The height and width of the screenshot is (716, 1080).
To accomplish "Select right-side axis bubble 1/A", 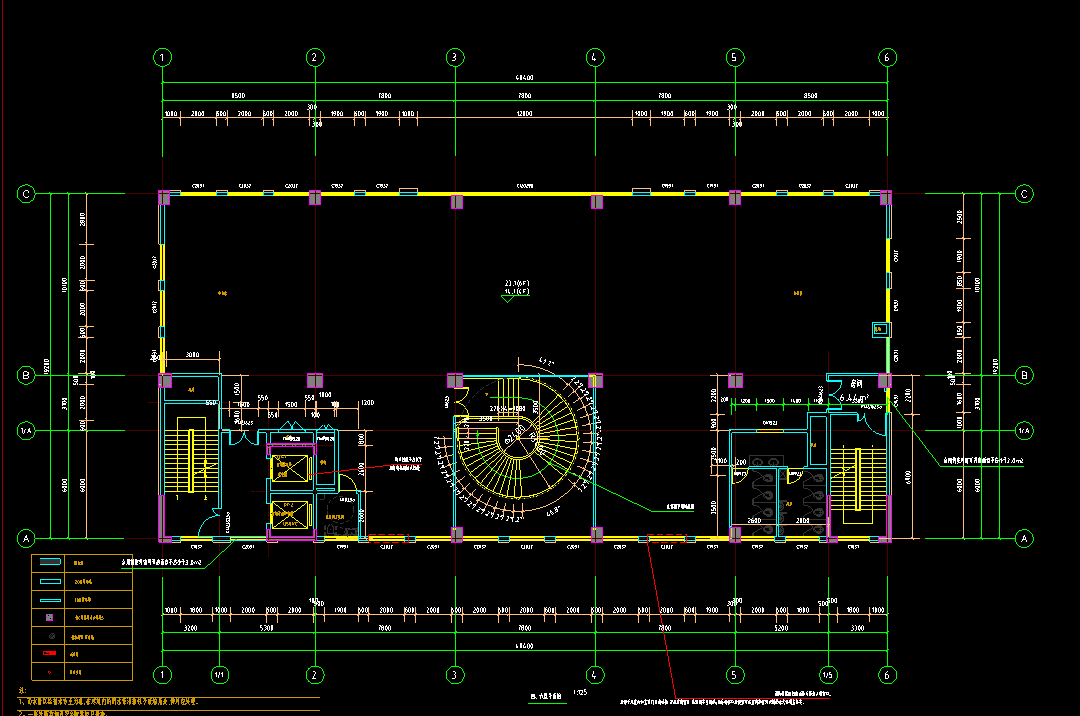I will coord(1024,431).
